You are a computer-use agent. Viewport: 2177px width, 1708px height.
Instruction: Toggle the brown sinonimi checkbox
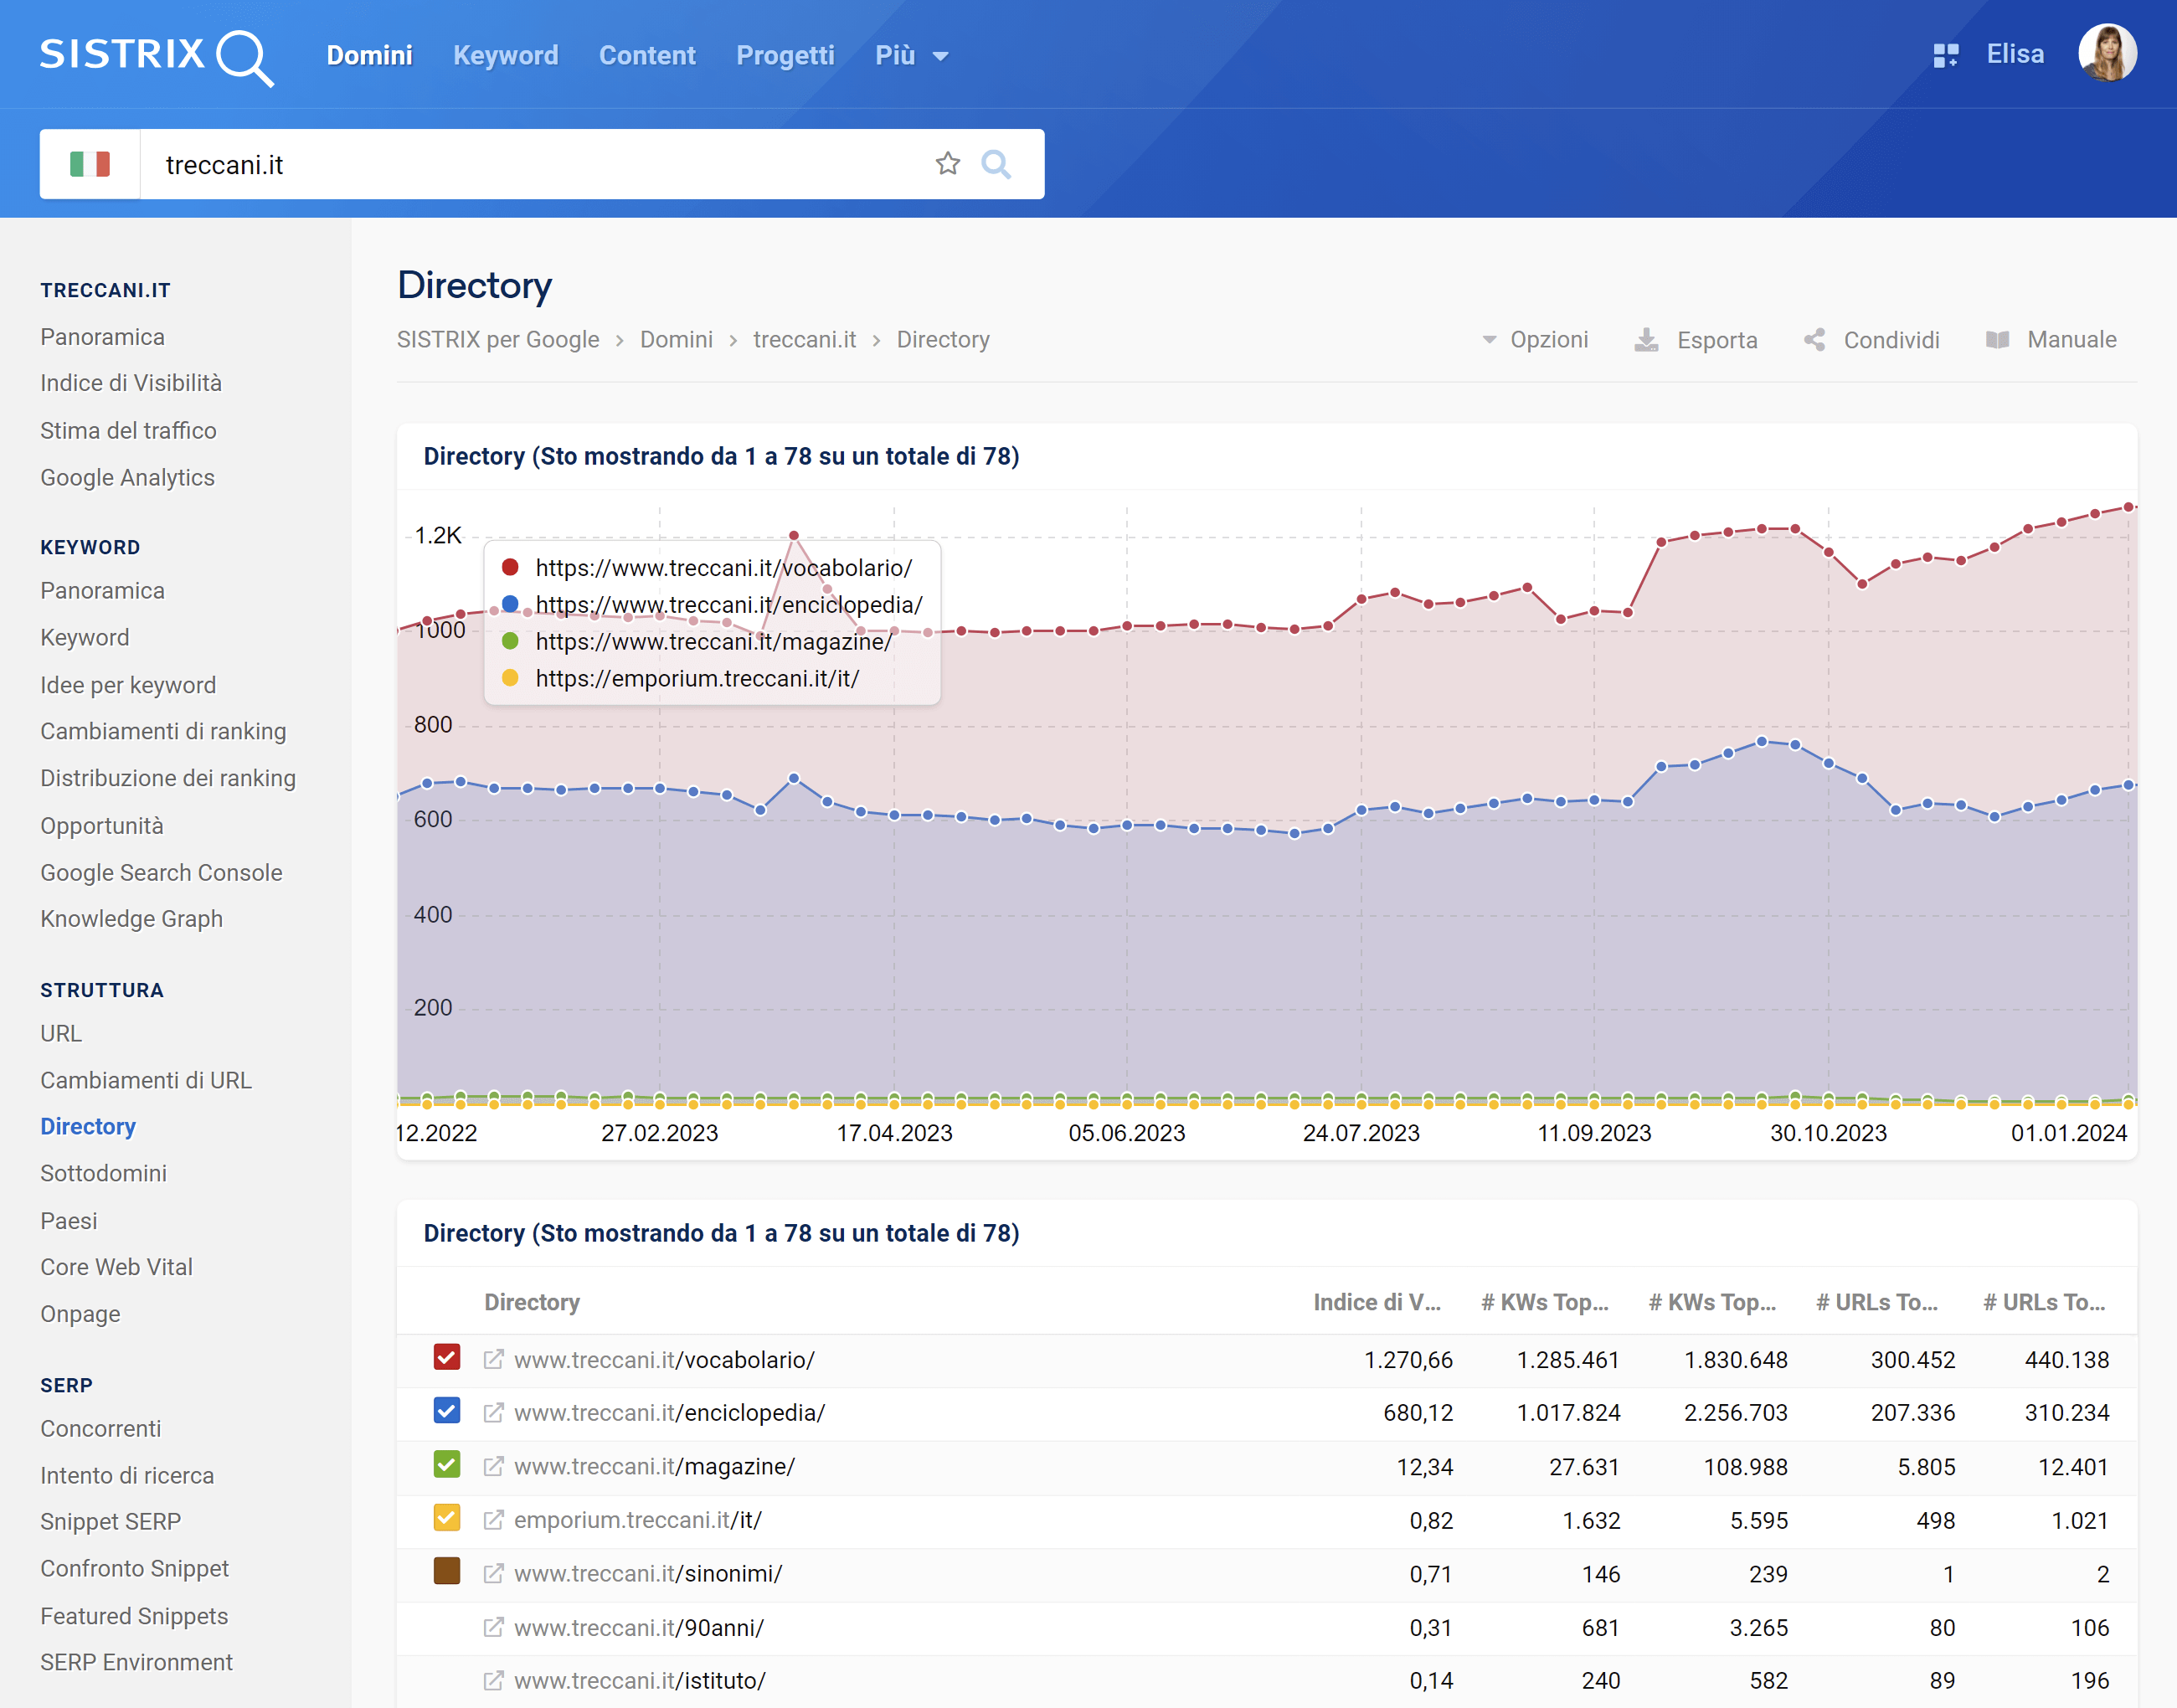coord(447,1571)
